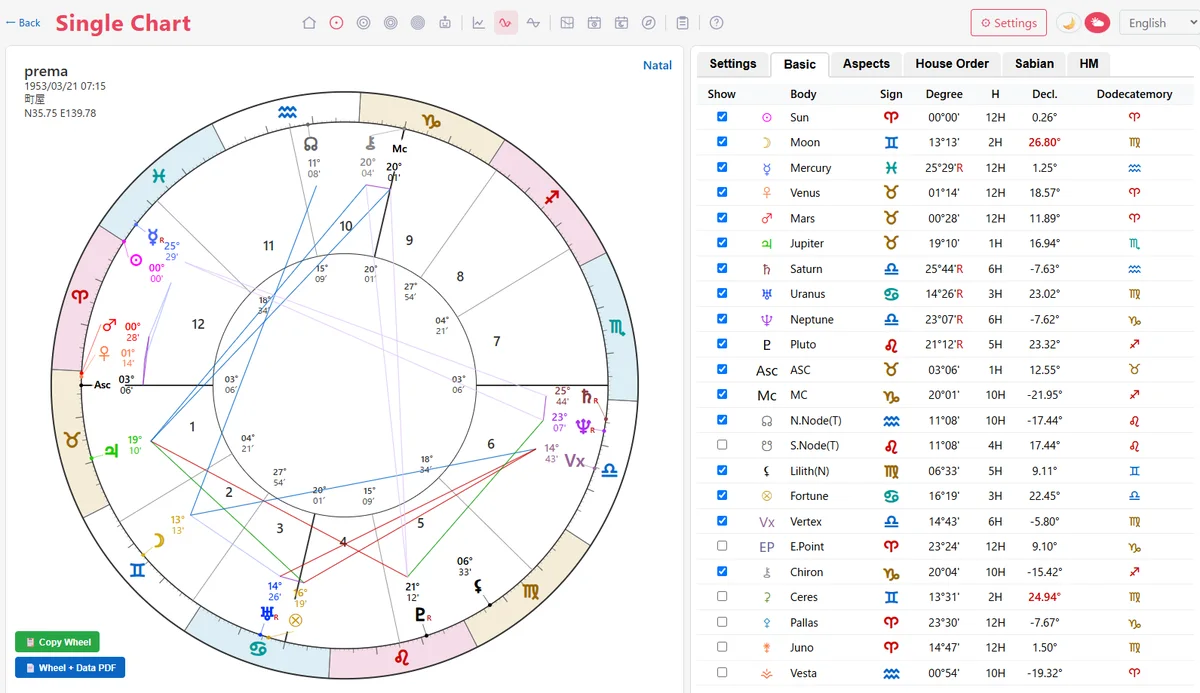The height and width of the screenshot is (693, 1200).
Task: Open the line graph chart icon
Action: pyautogui.click(x=479, y=23)
